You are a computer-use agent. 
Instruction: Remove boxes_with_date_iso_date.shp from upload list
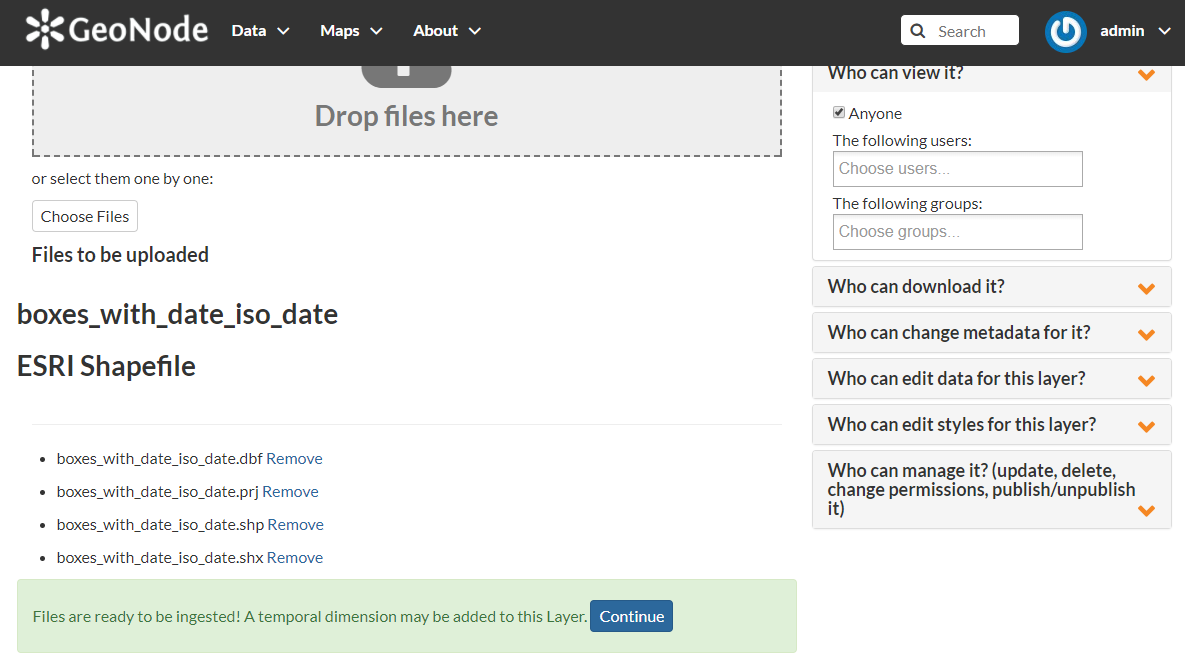click(295, 524)
